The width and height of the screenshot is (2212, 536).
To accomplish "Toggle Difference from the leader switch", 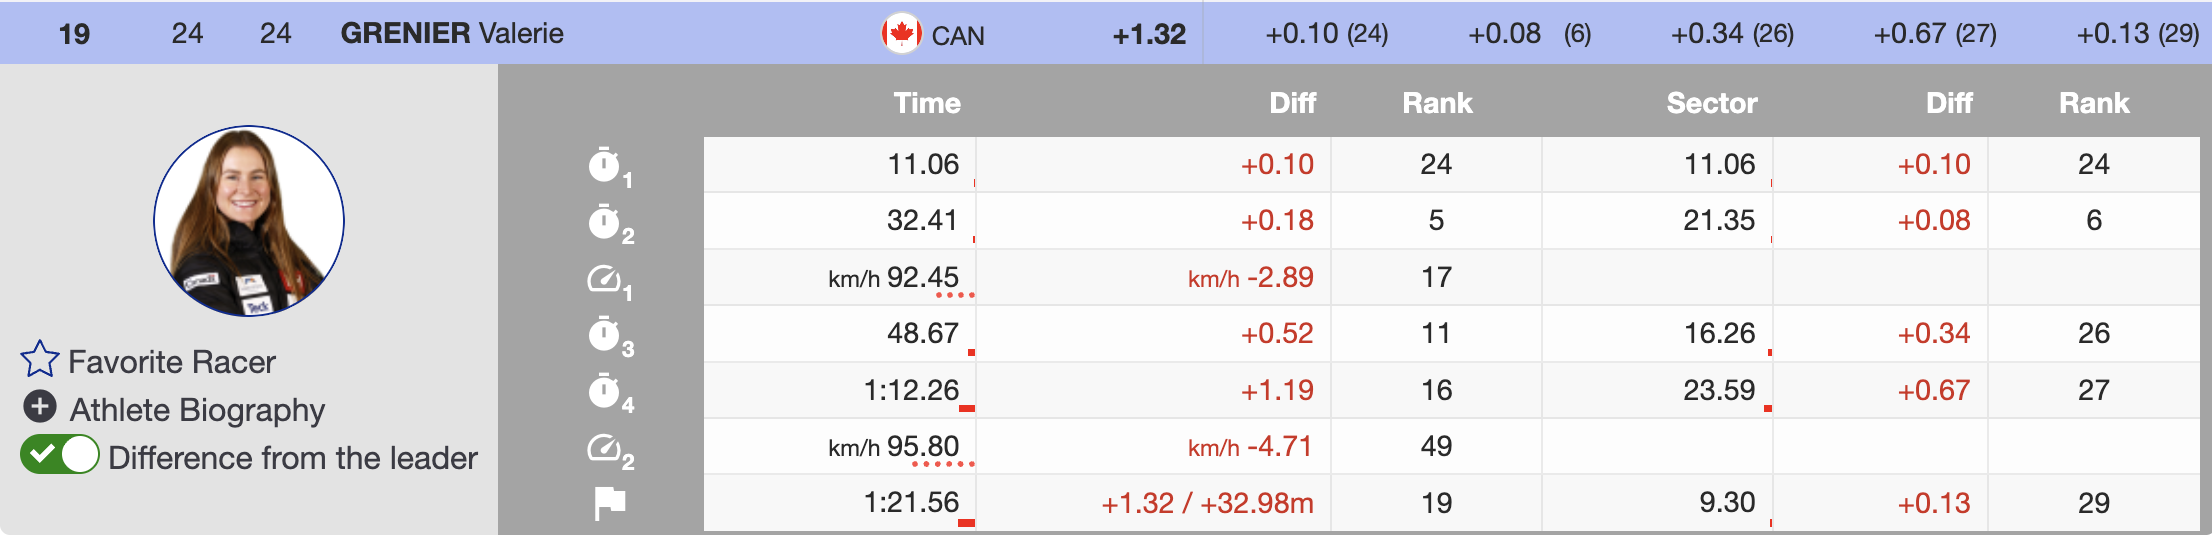I will pos(60,455).
